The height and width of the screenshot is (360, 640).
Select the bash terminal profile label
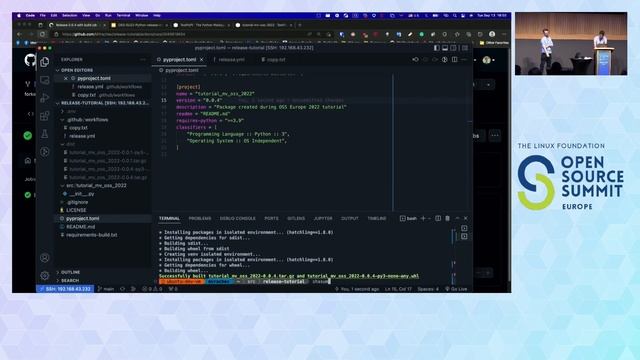(x=408, y=218)
